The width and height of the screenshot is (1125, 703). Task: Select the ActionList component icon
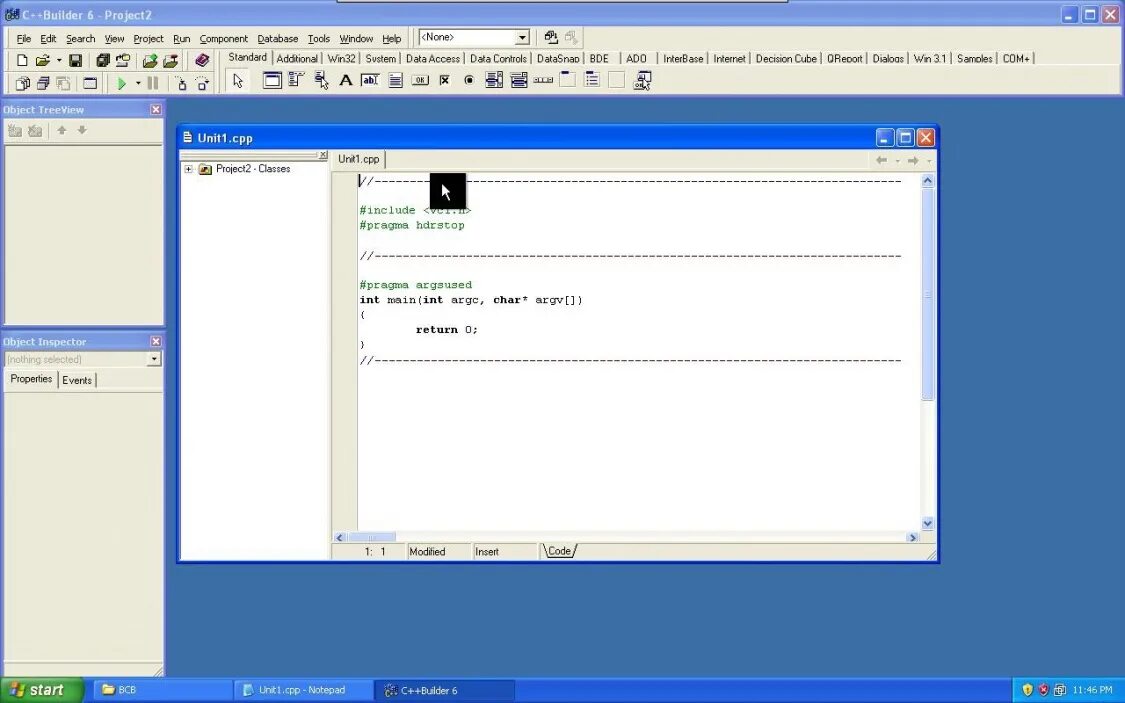[x=642, y=80]
